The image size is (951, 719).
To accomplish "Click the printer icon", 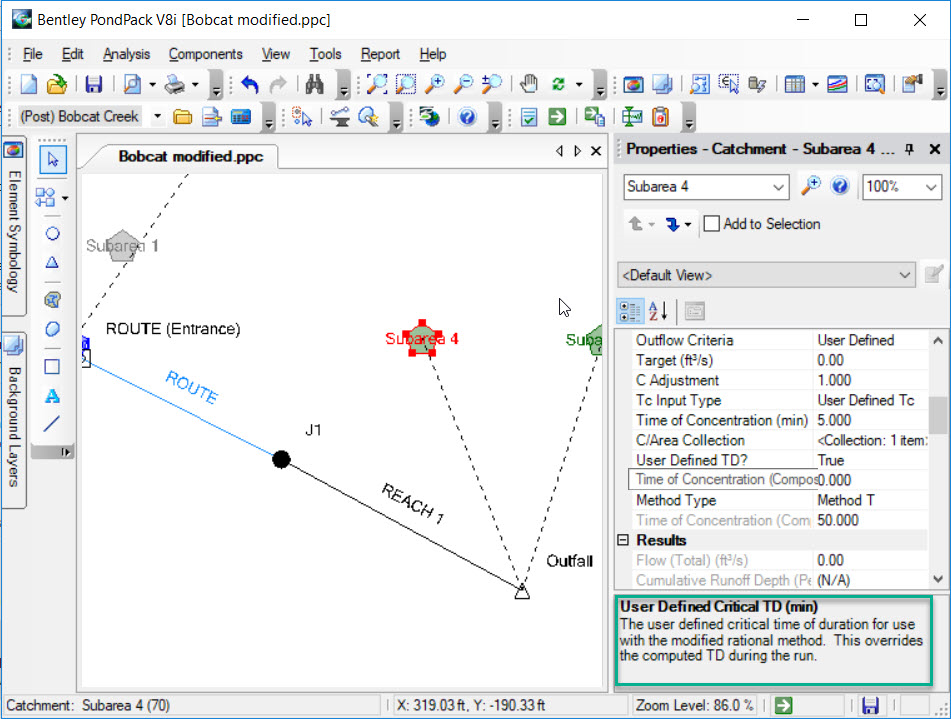I will coord(175,84).
